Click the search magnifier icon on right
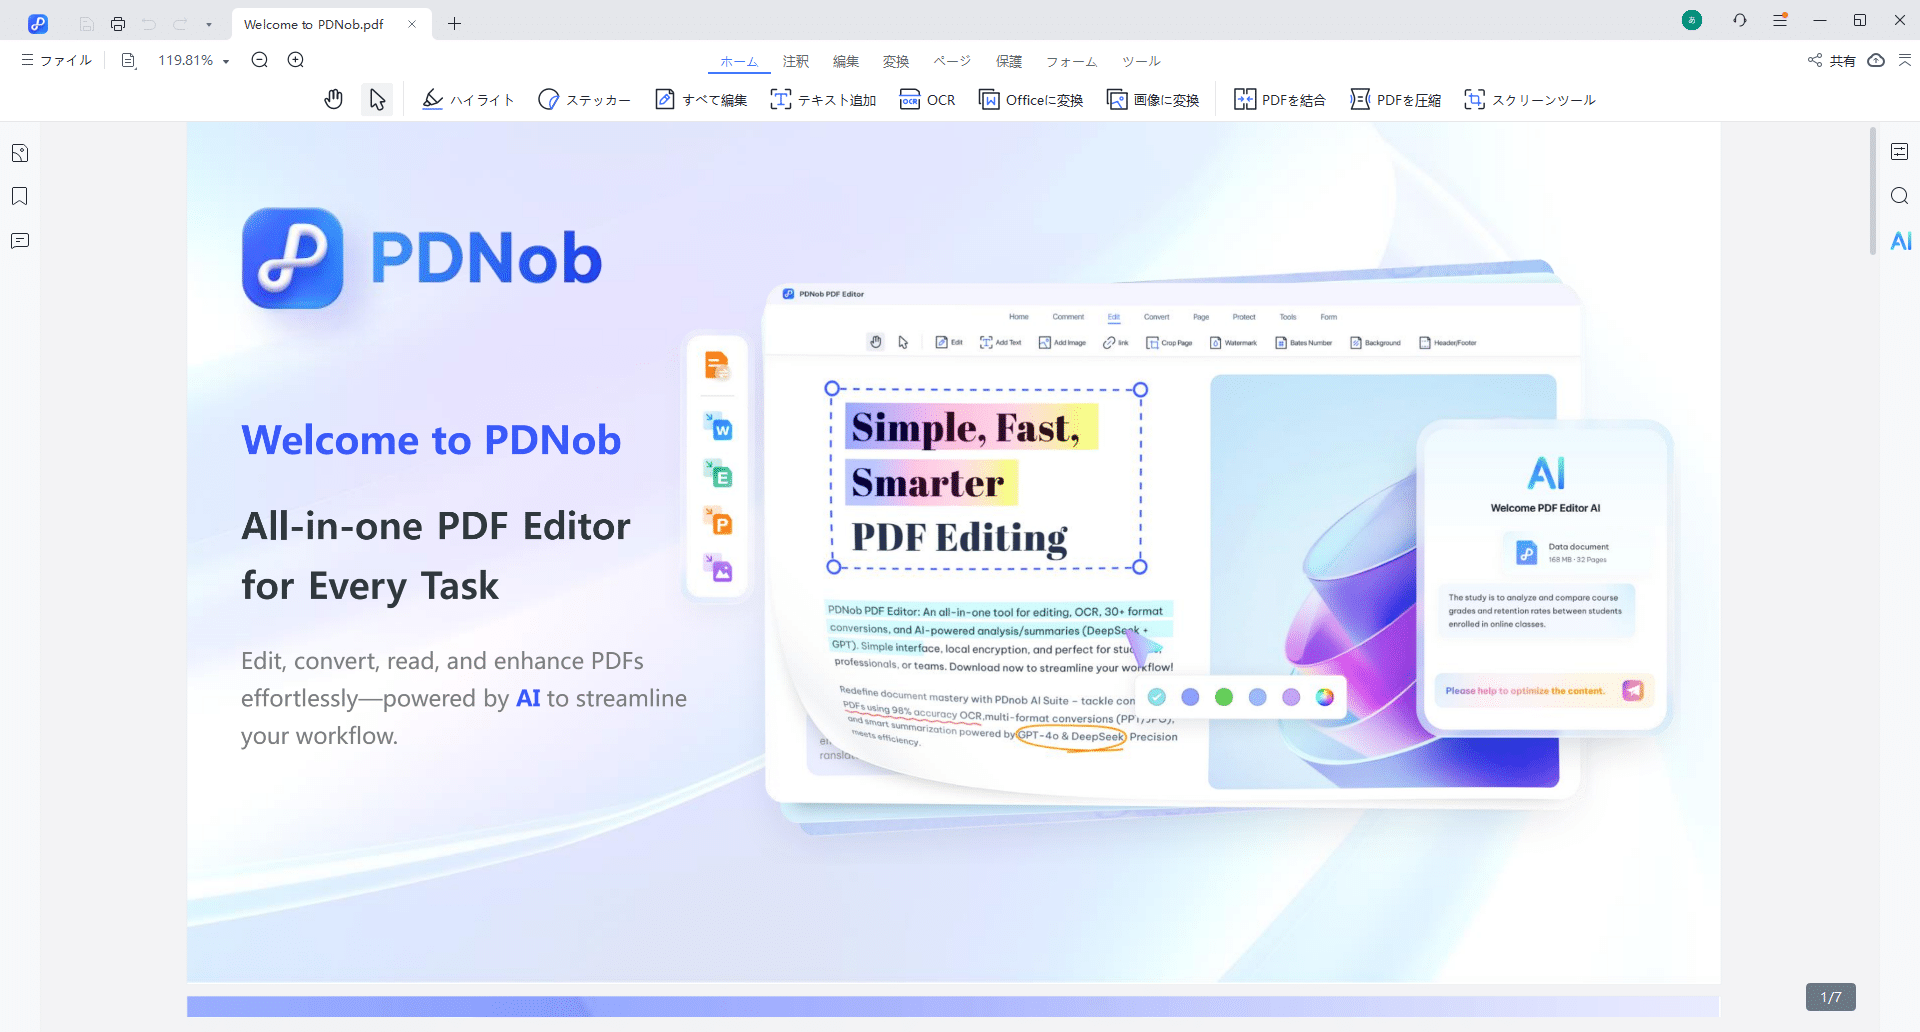The width and height of the screenshot is (1920, 1032). 1900,196
